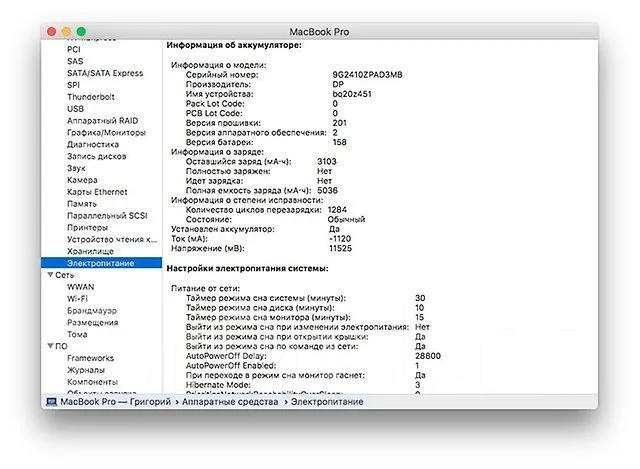This screenshot has height=469, width=640.
Task: Select Хранилище in the sidebar
Action: (90, 251)
